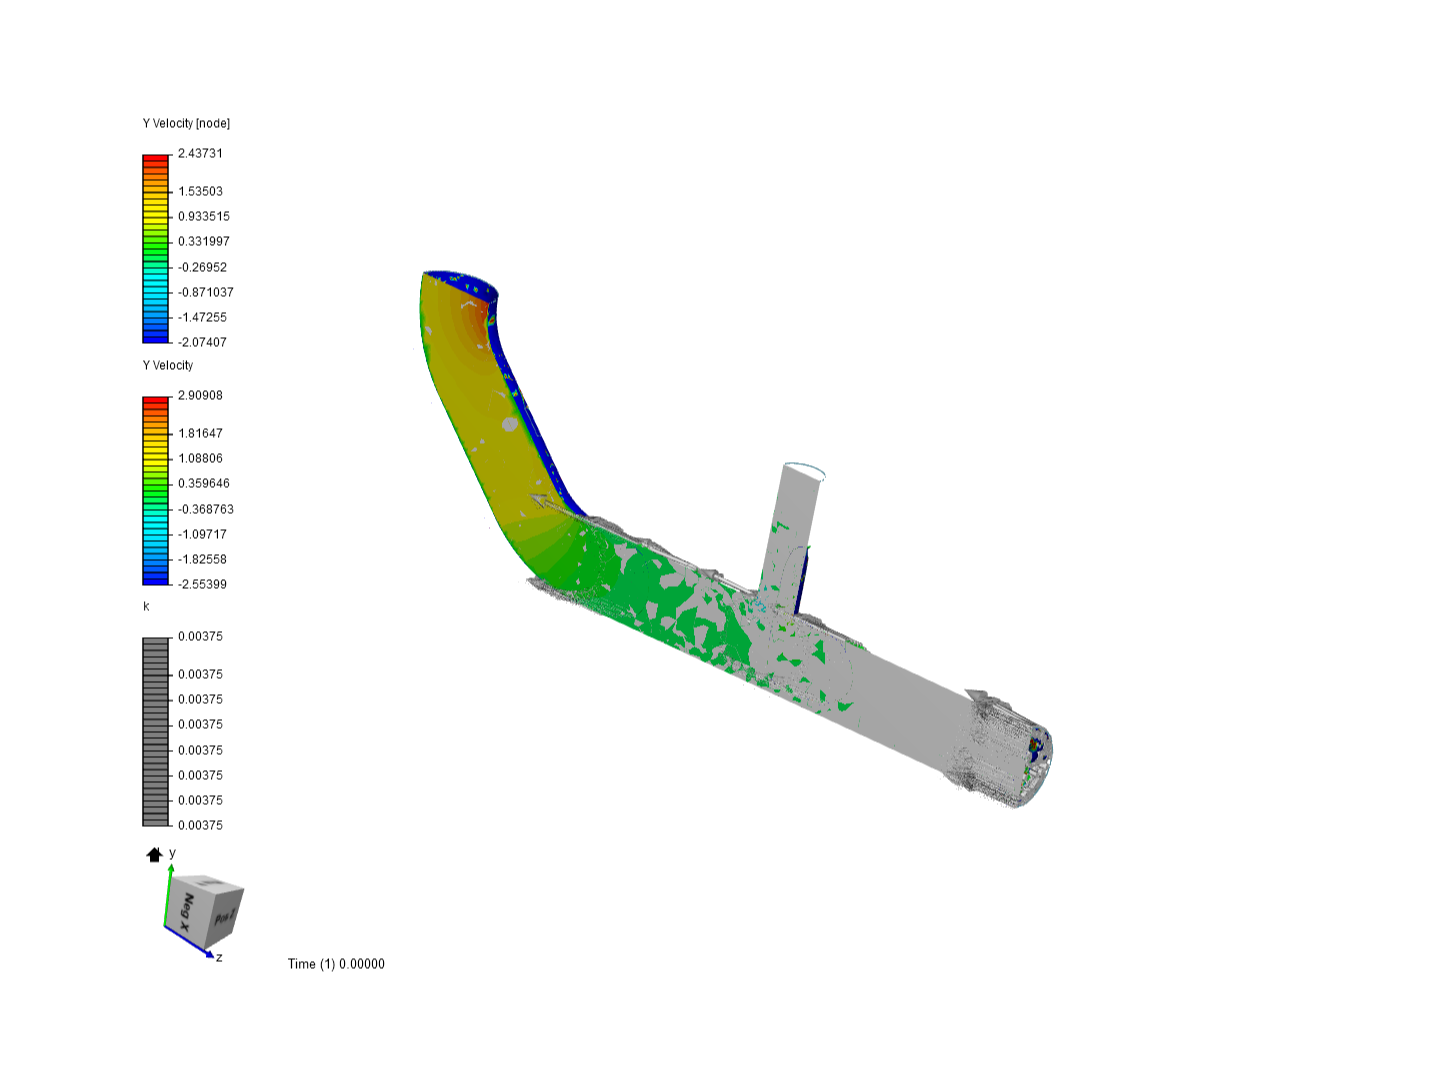1440x1080 pixels.
Task: Click legend value -0.368763
Action: 206,509
